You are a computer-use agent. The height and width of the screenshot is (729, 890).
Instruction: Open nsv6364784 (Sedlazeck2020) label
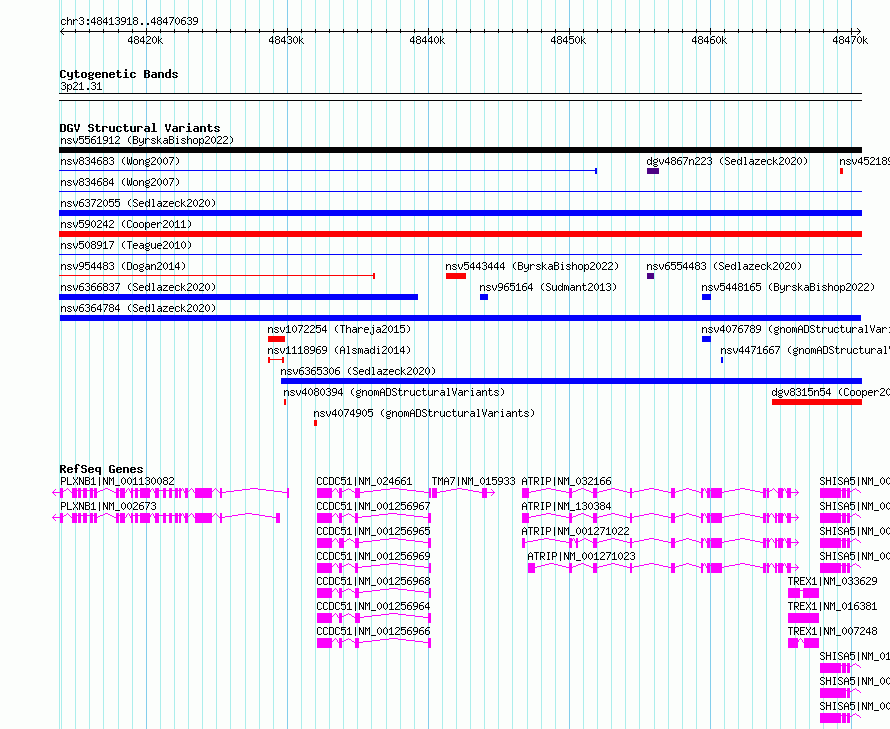pyautogui.click(x=138, y=308)
